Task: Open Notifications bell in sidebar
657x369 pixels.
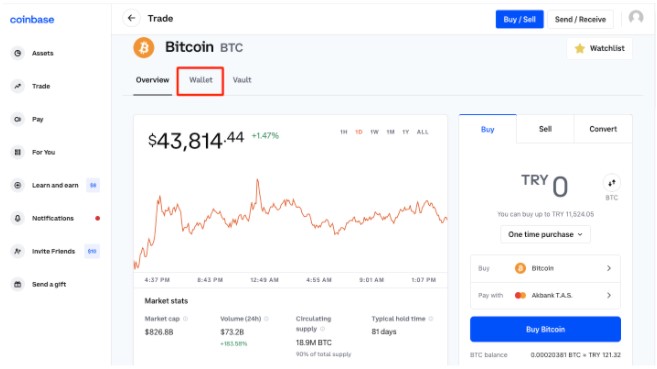Action: (x=18, y=218)
